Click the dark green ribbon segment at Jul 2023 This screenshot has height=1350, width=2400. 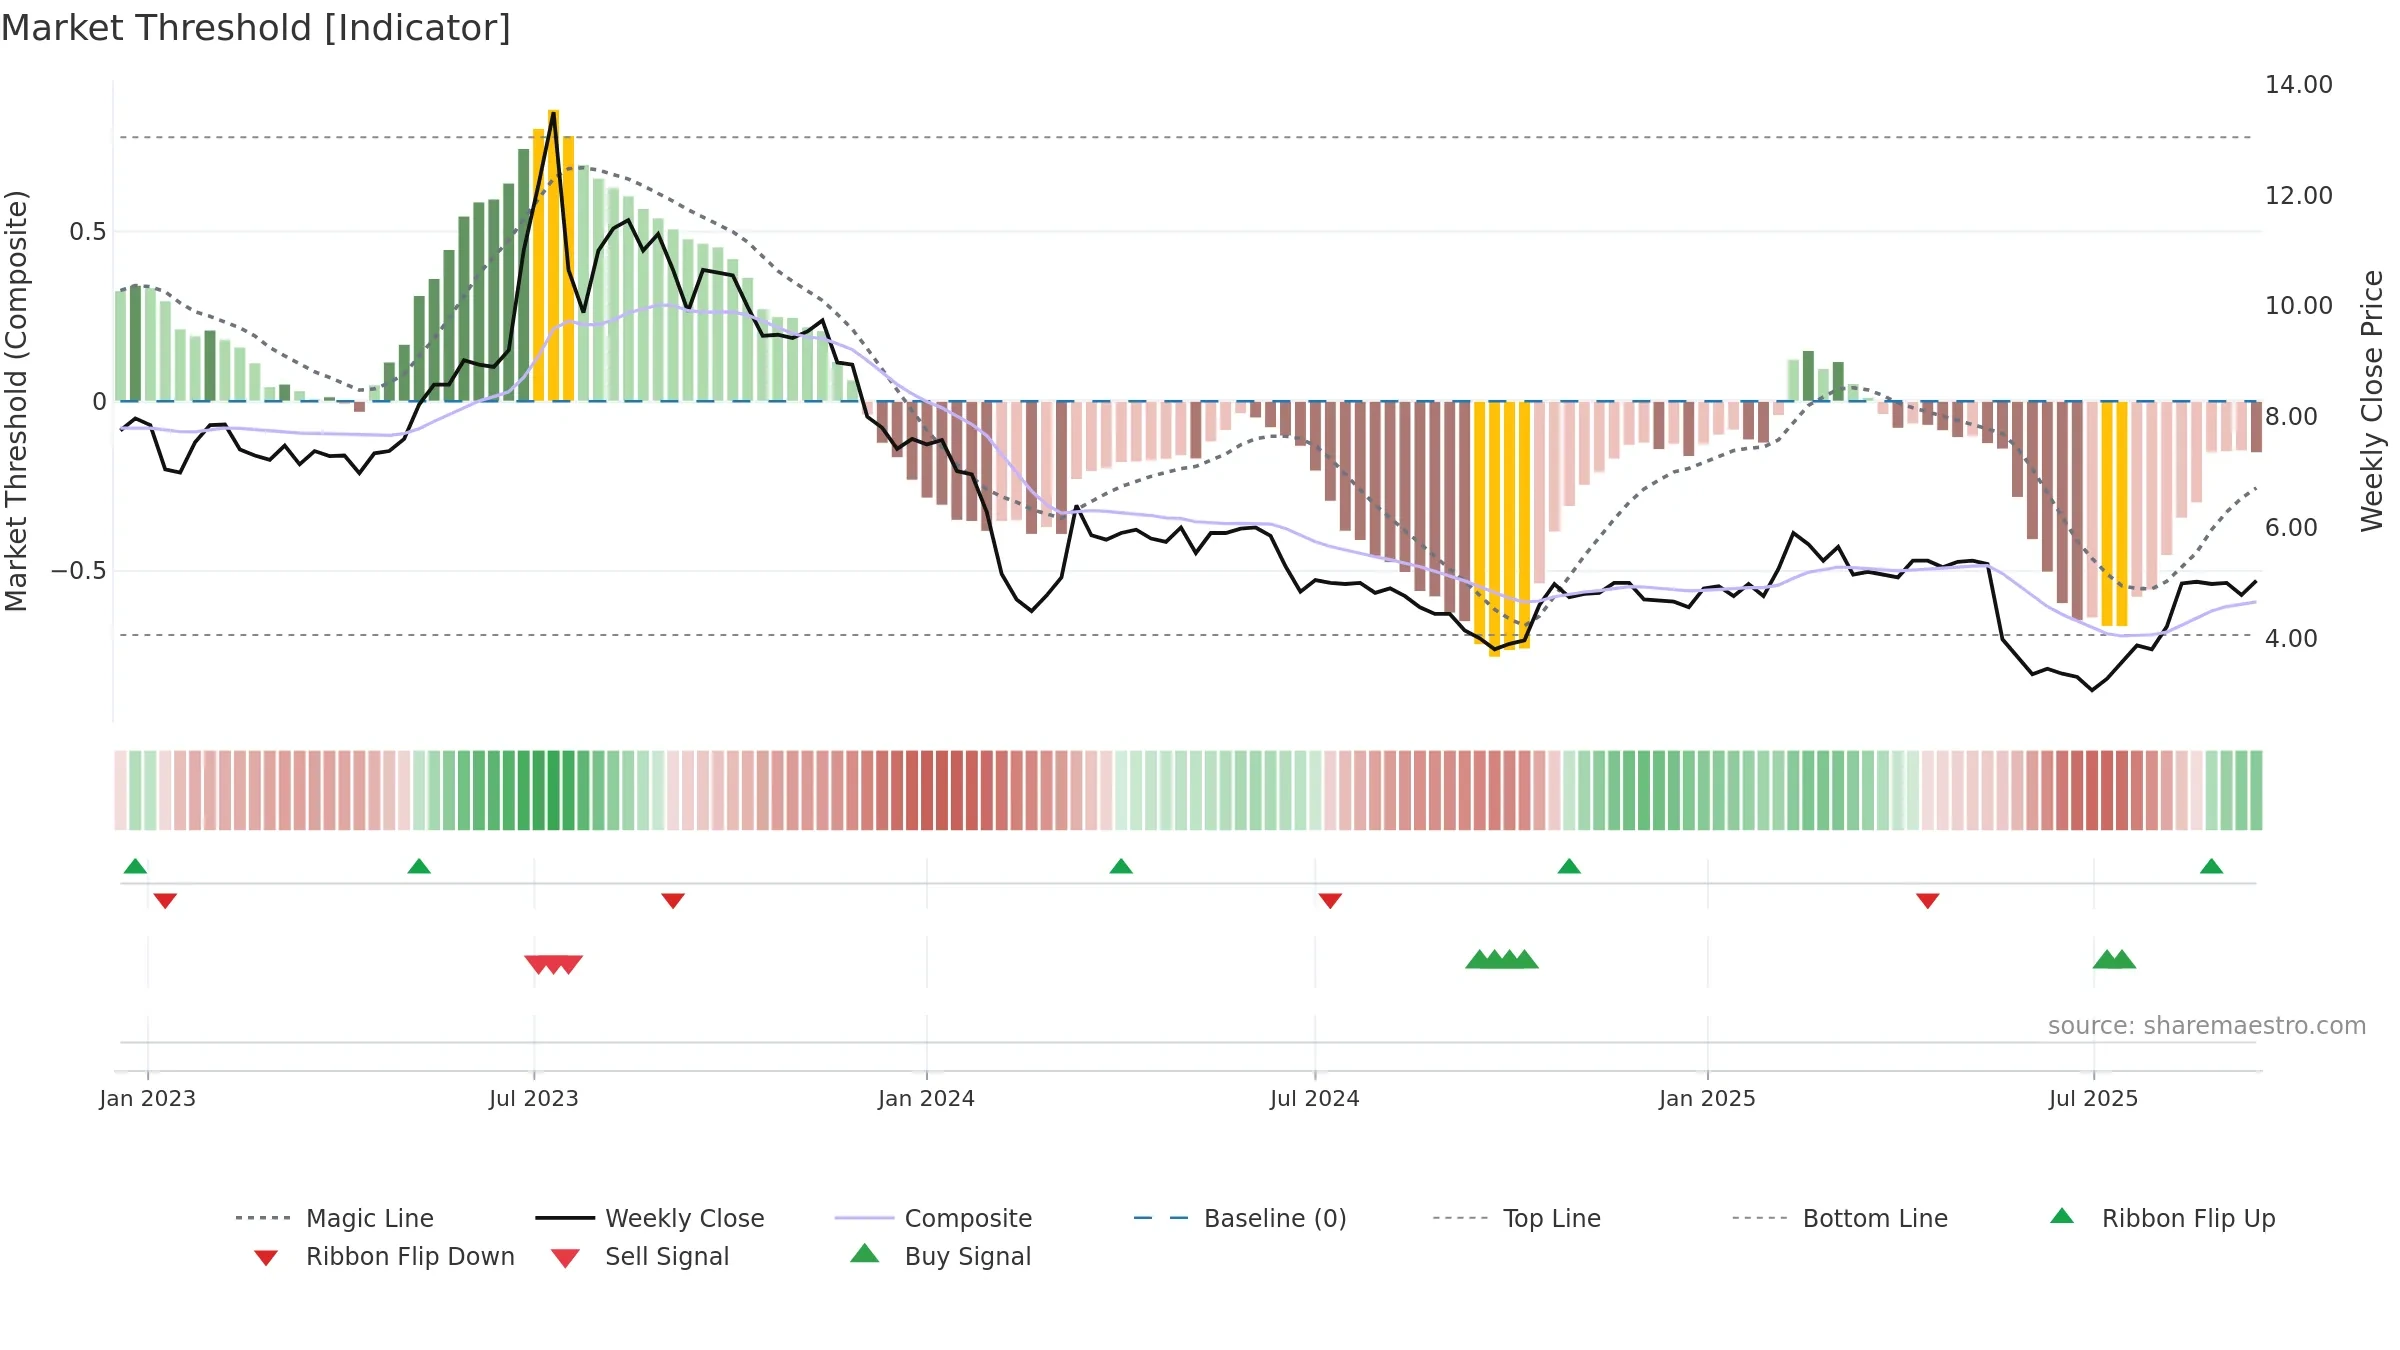point(539,790)
